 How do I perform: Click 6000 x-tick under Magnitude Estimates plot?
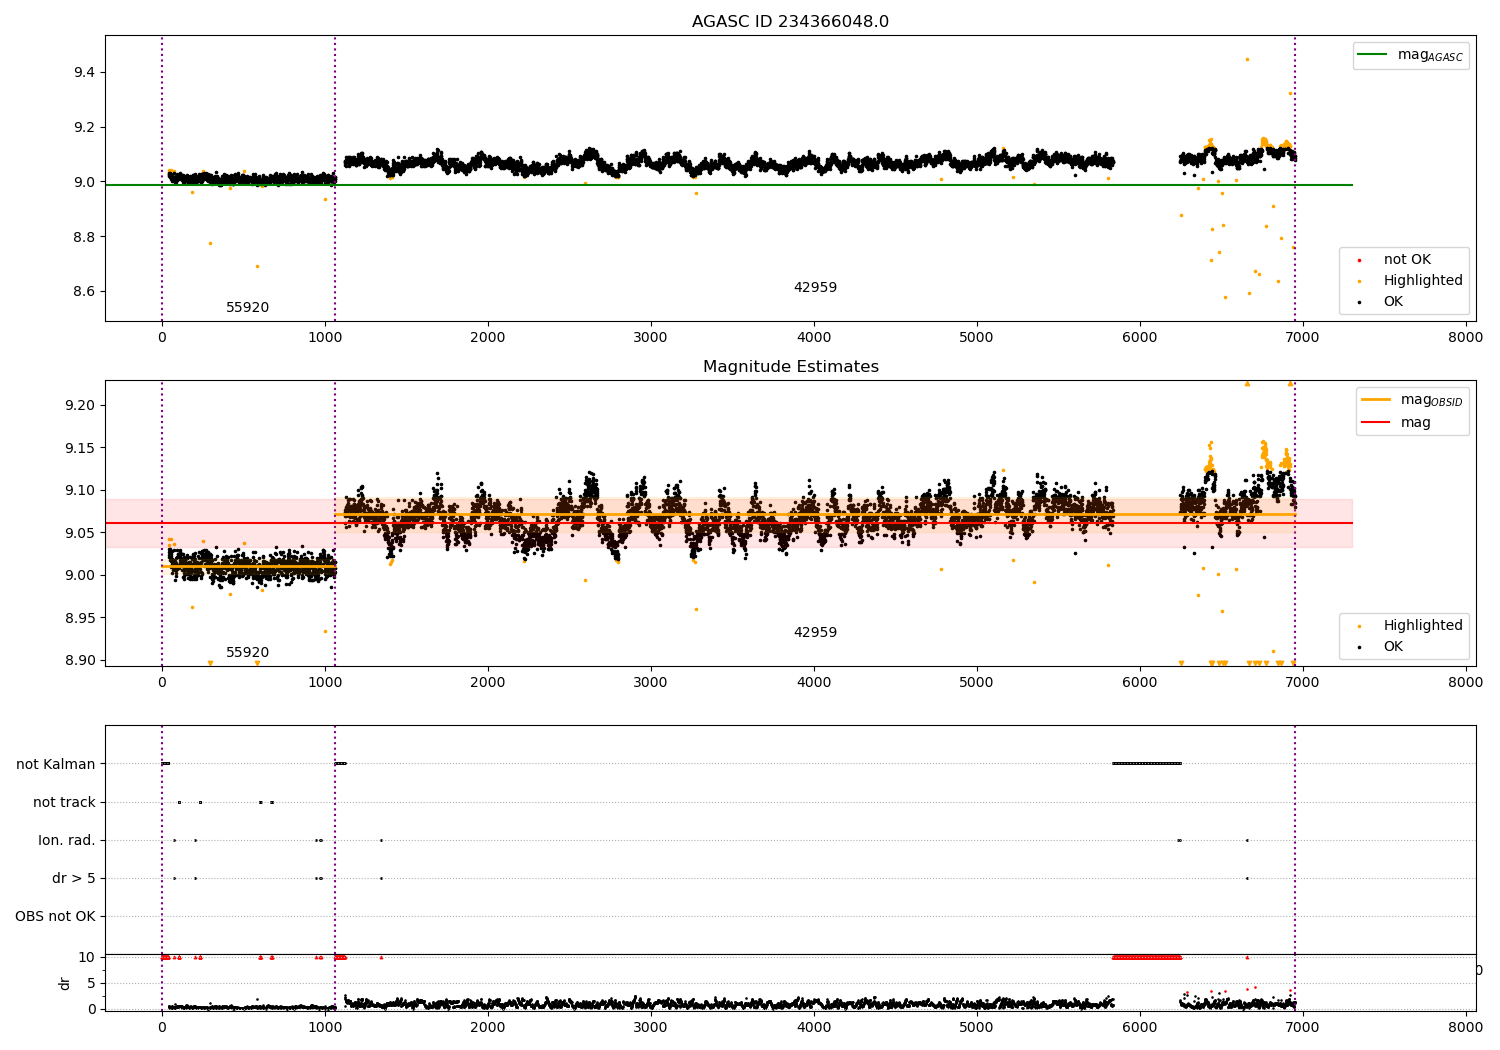click(x=1140, y=683)
